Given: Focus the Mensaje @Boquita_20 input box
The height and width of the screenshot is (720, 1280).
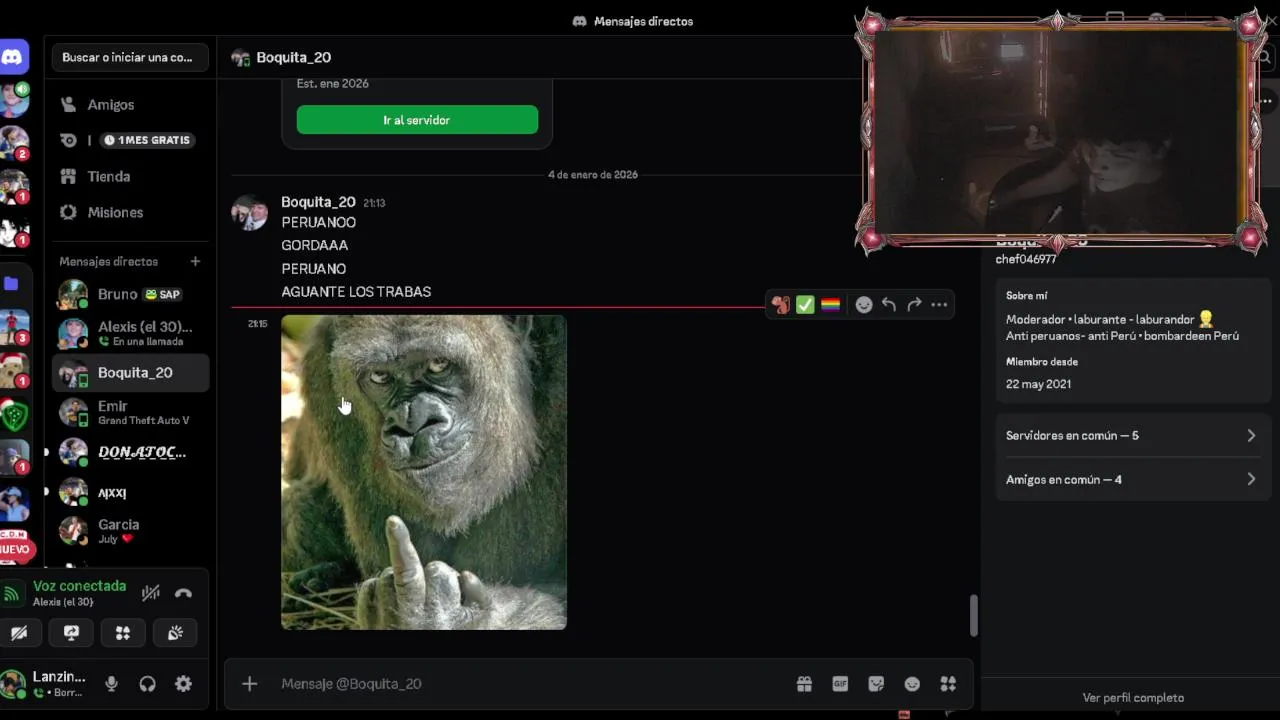Looking at the screenshot, I should click(x=530, y=684).
